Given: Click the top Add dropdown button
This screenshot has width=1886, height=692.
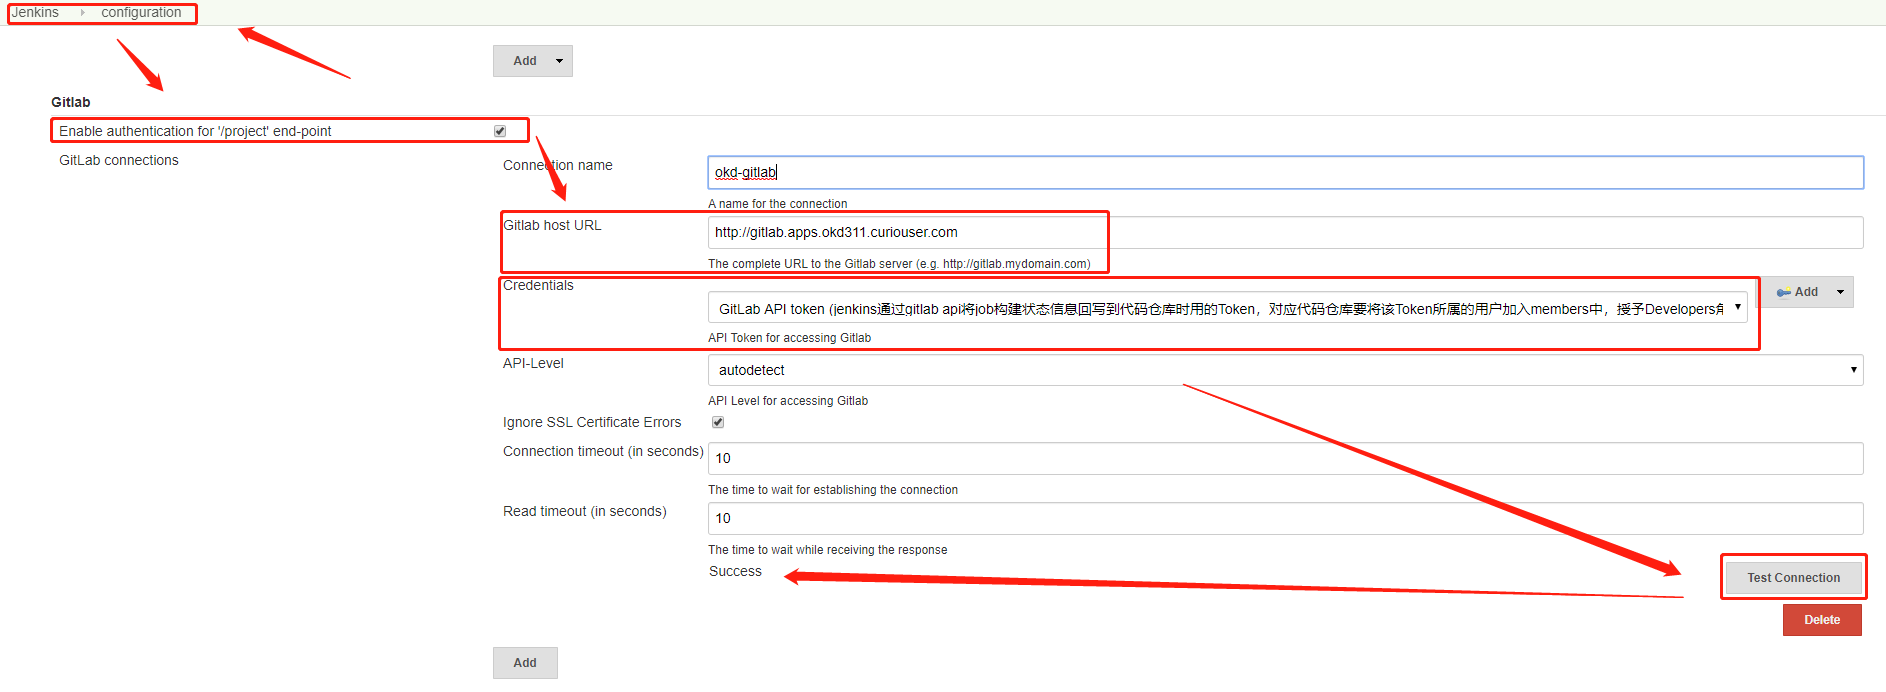Looking at the screenshot, I should [533, 61].
